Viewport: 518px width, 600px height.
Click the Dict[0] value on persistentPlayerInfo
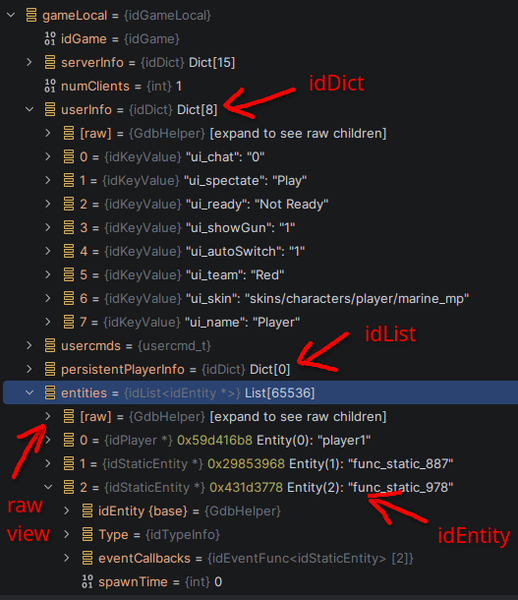click(270, 369)
